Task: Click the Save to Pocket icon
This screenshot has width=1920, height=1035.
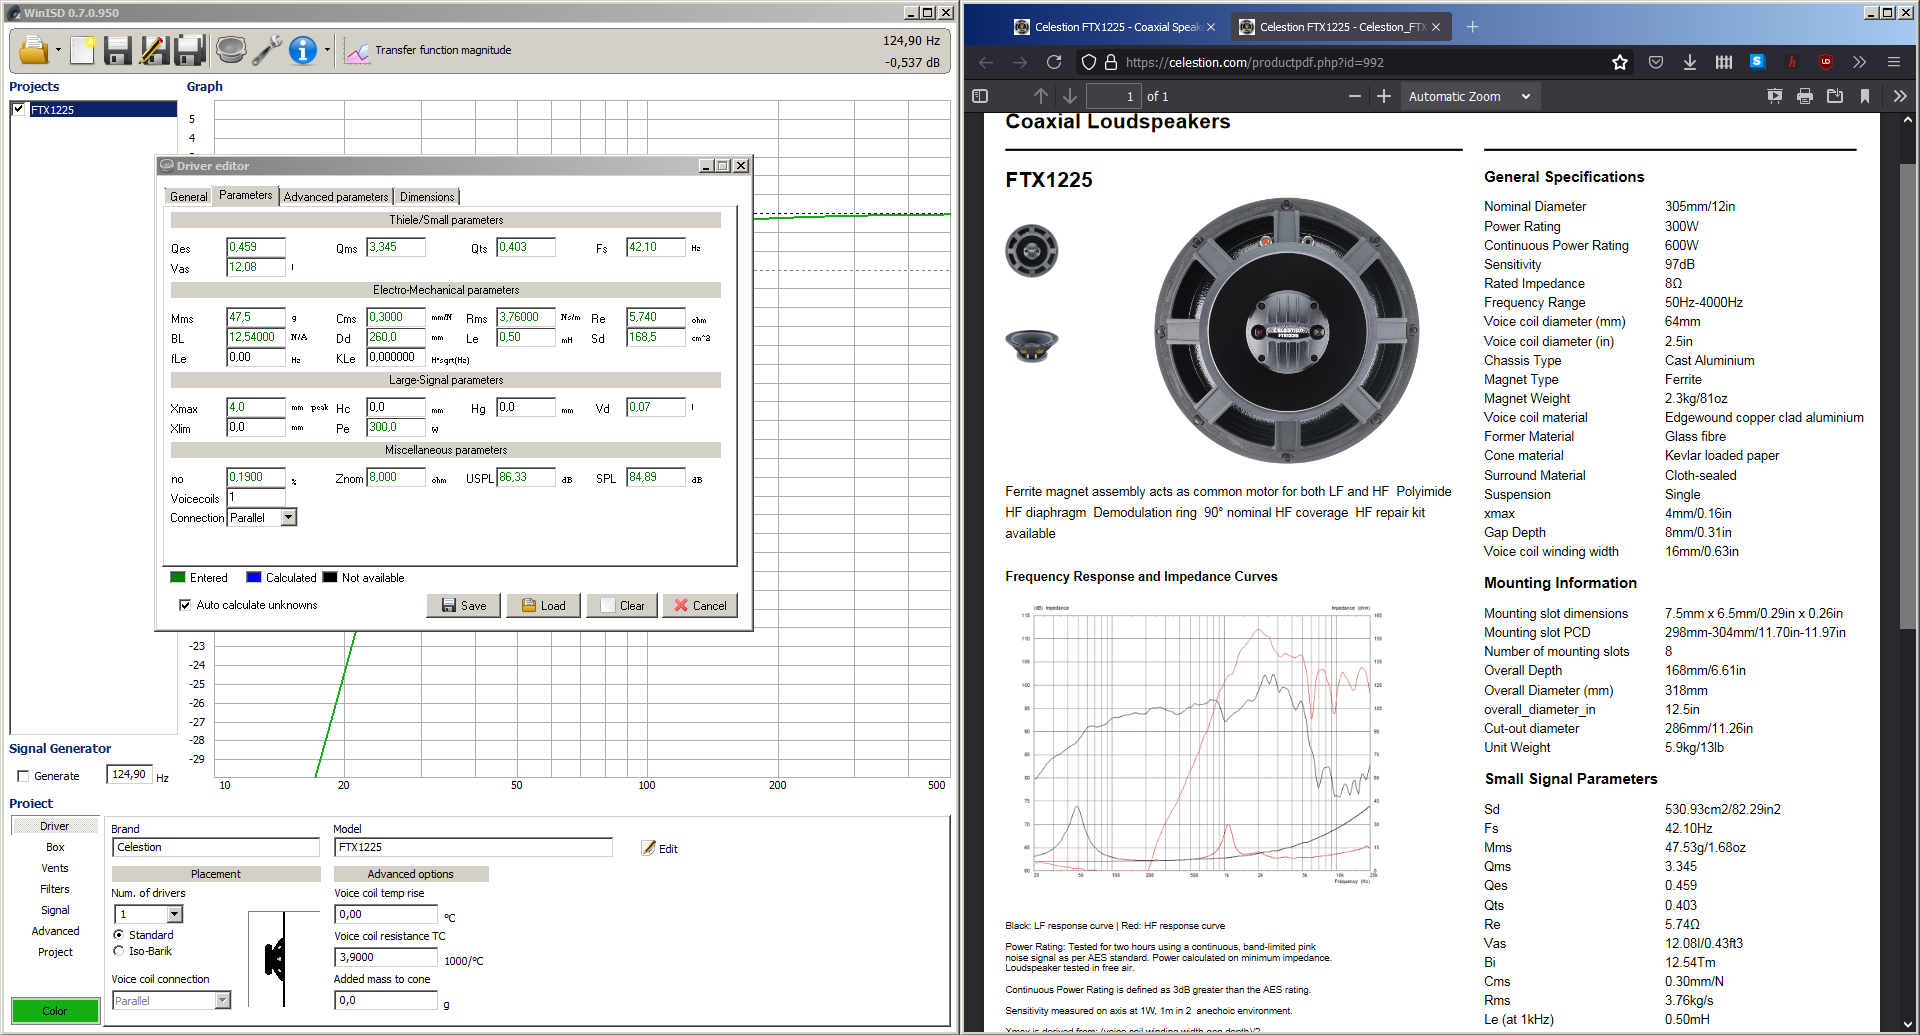Action: tap(1656, 62)
